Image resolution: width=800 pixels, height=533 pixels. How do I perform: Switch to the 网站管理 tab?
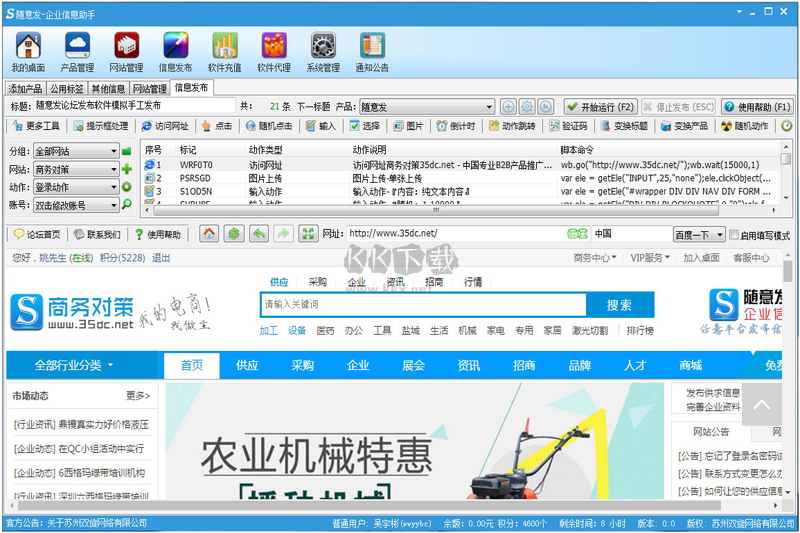150,88
